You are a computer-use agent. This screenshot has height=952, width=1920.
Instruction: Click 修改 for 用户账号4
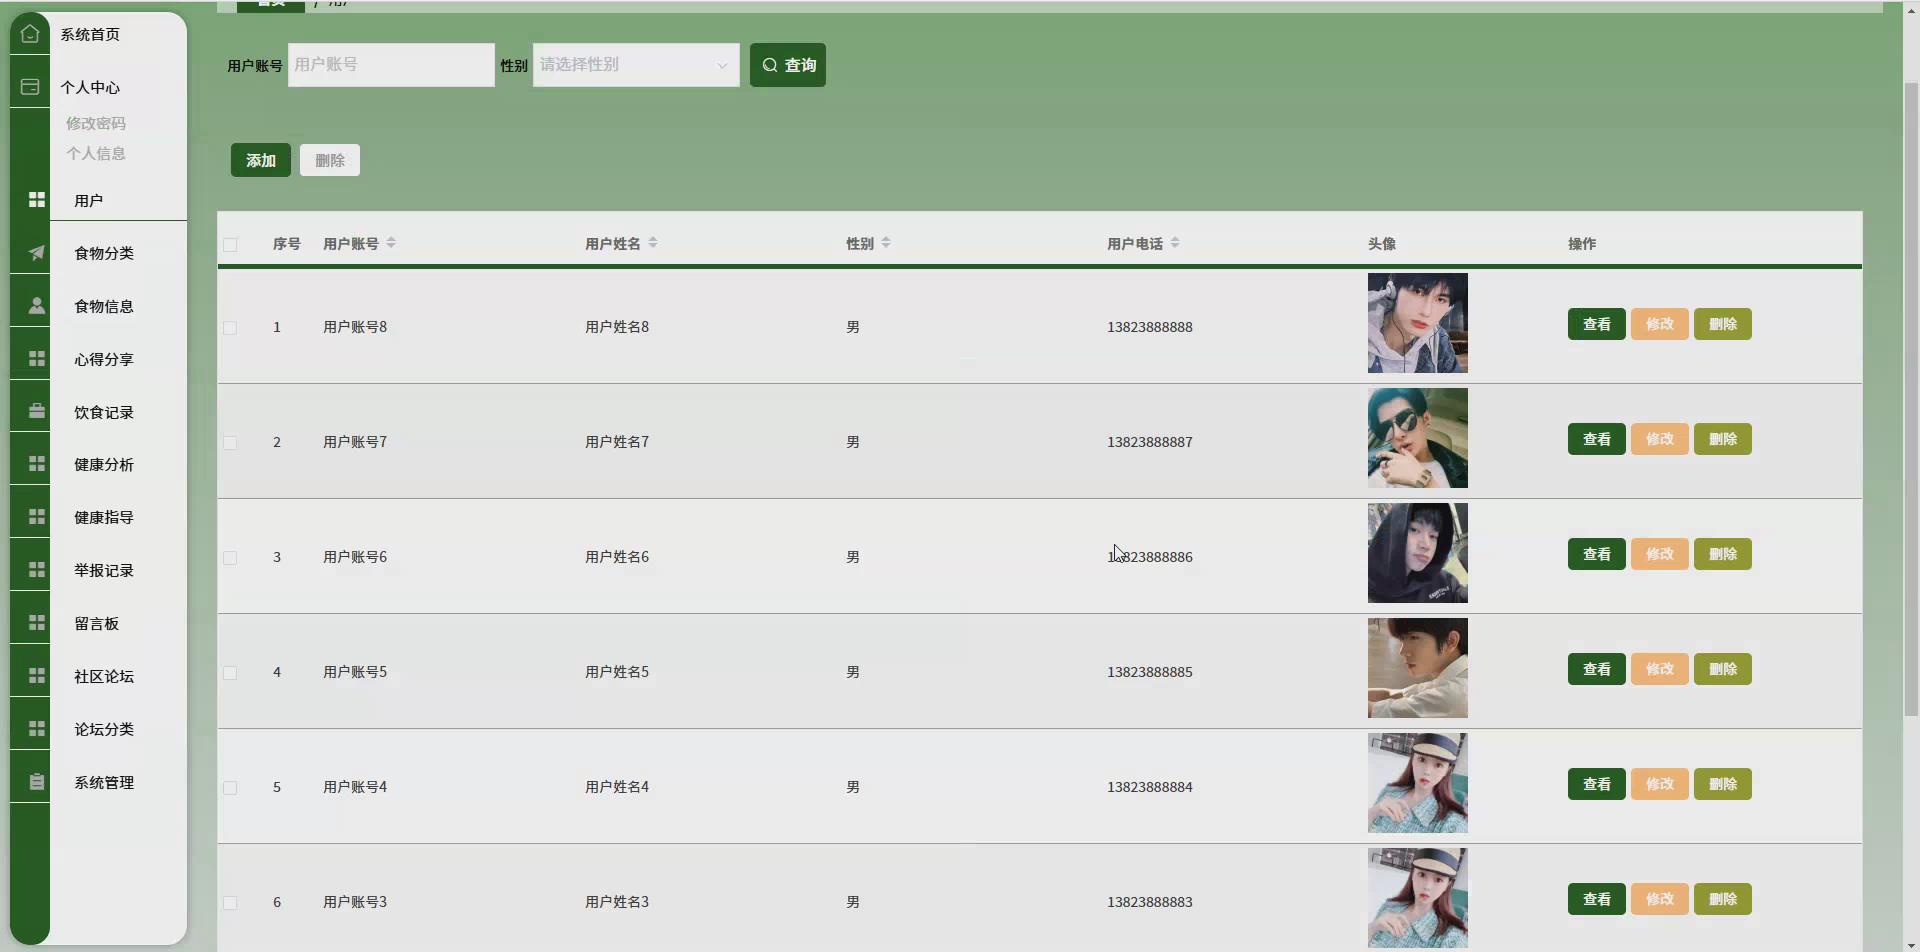tap(1660, 784)
